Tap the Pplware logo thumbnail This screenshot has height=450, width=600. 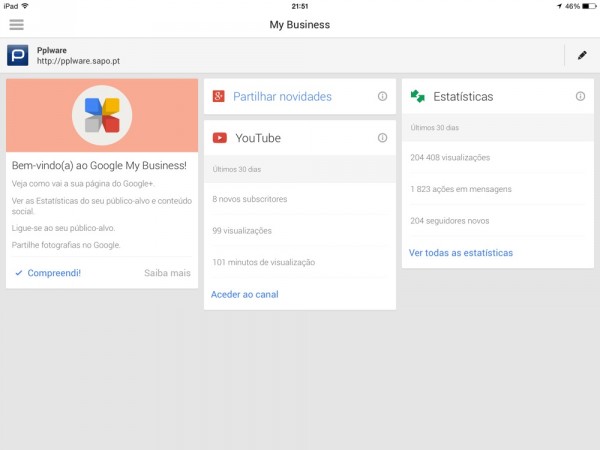pos(18,55)
